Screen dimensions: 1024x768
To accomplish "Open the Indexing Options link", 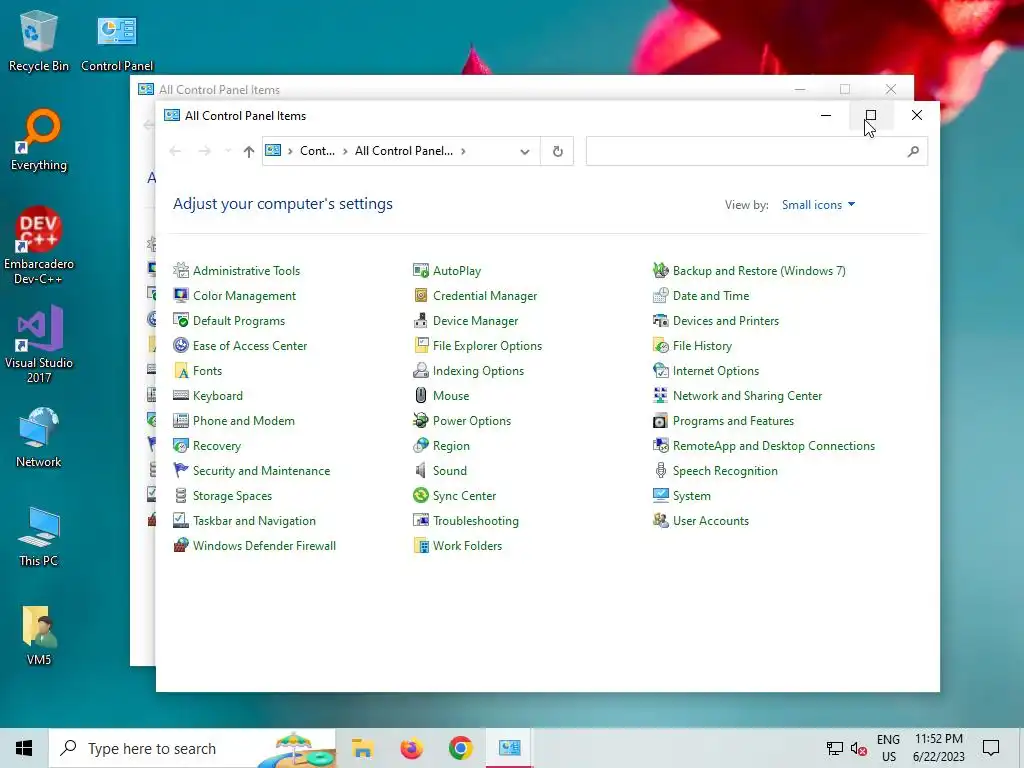I will 478,370.
